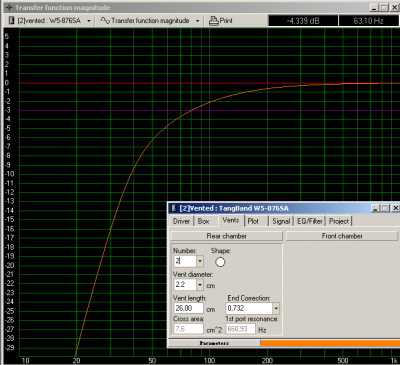
Task: Click the Transfer function window title icon
Action: click(x=9, y=7)
